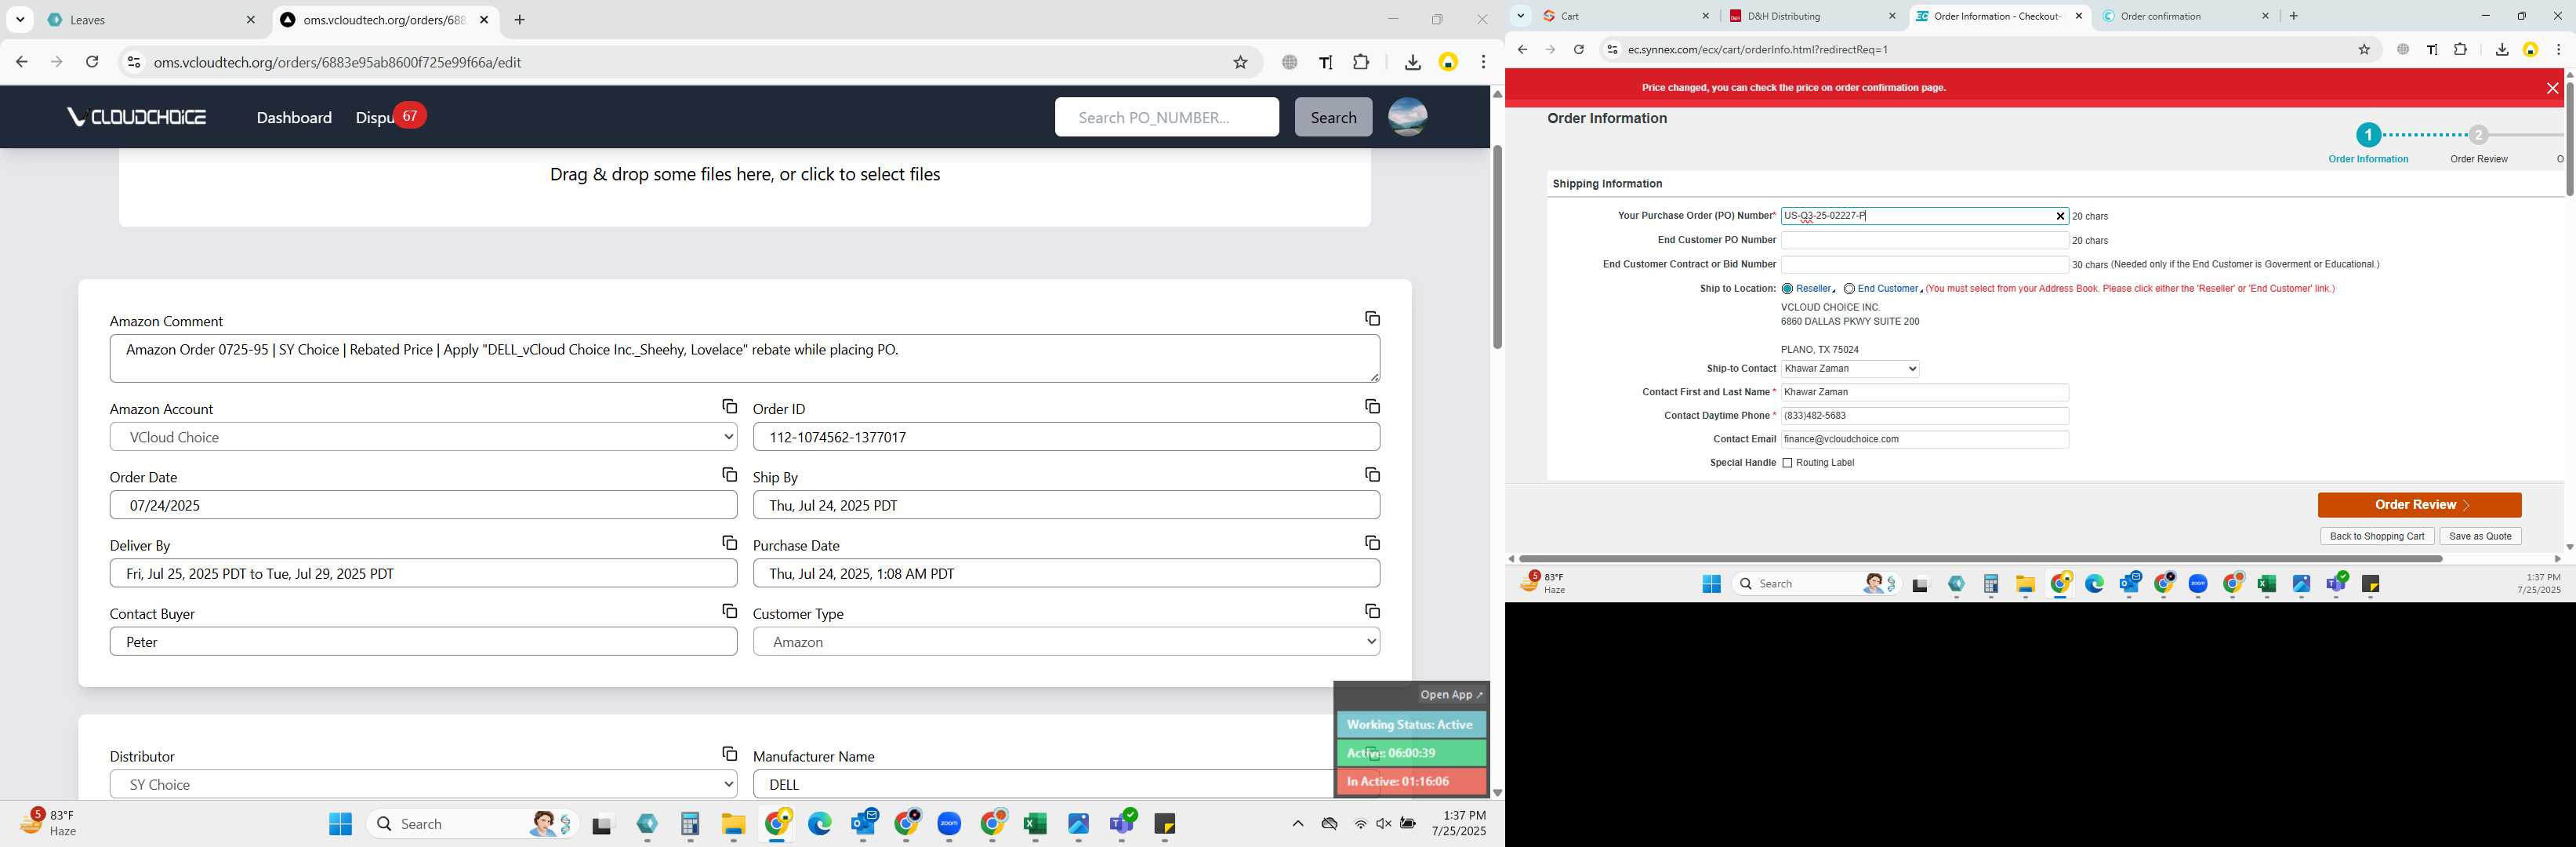Bookmark the Synnex page with star icon

[2364, 49]
